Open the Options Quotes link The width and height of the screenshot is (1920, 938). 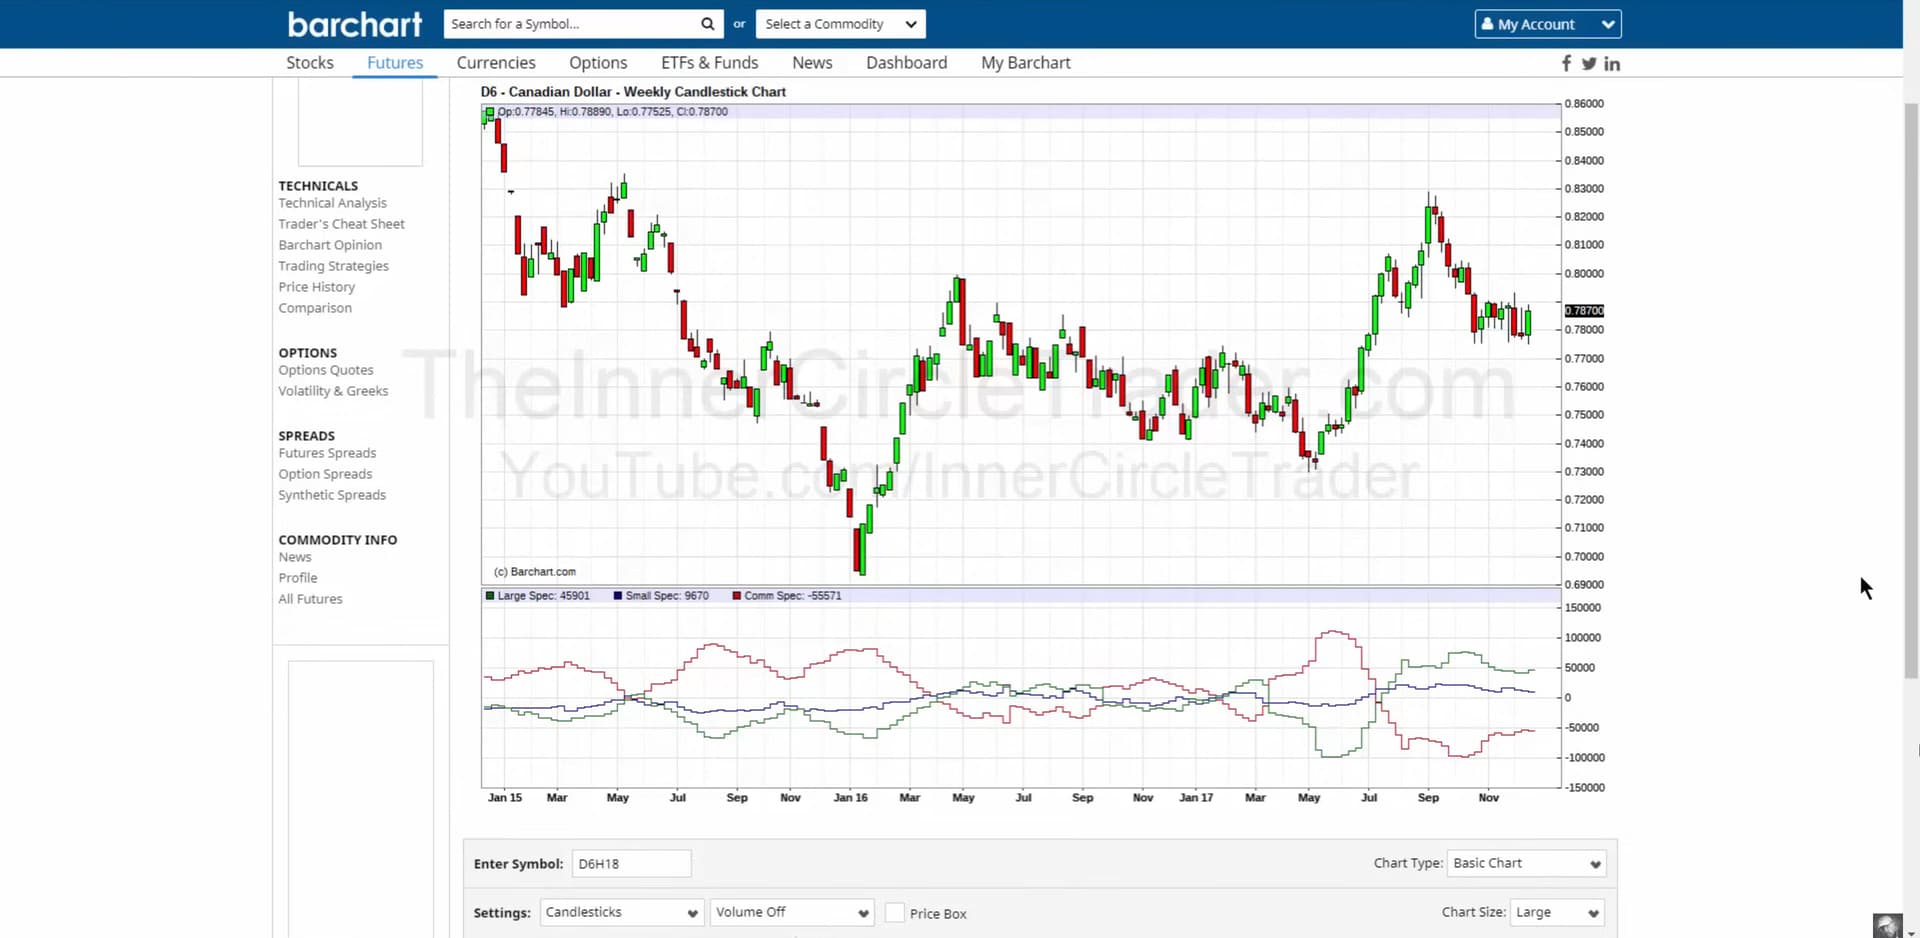point(326,370)
